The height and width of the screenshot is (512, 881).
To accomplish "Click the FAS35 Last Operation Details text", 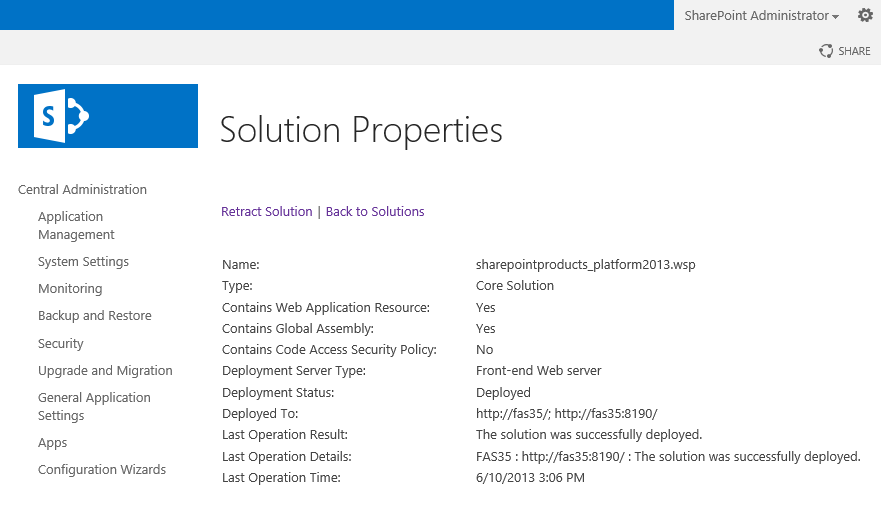I will [x=668, y=456].
